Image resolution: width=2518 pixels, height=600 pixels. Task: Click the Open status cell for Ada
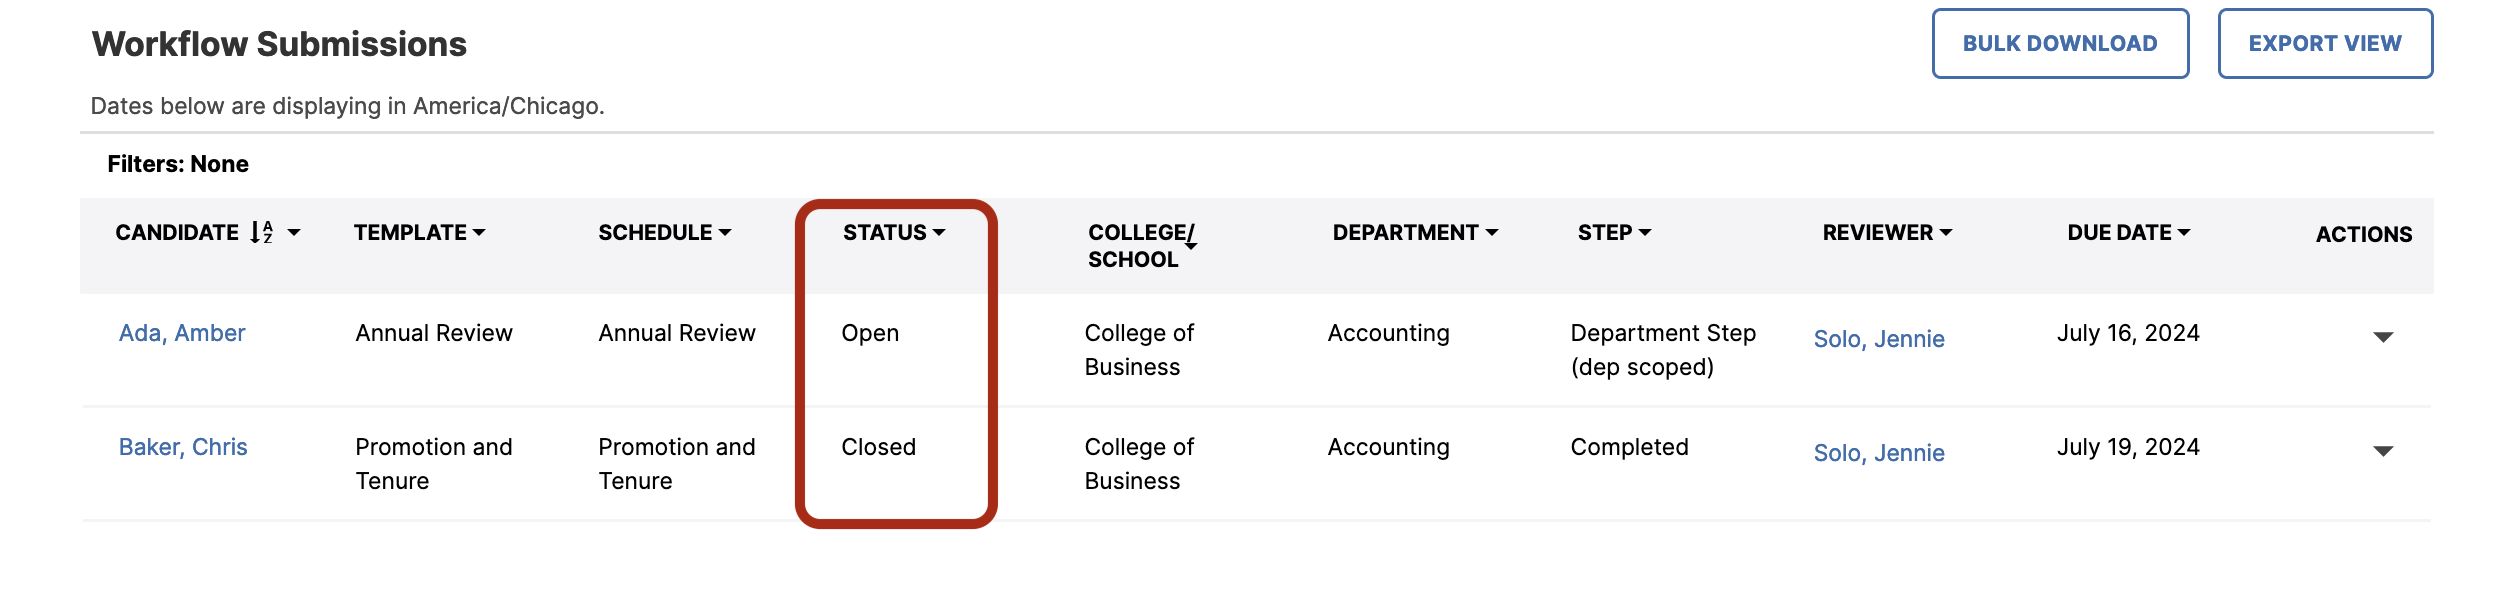(x=870, y=333)
